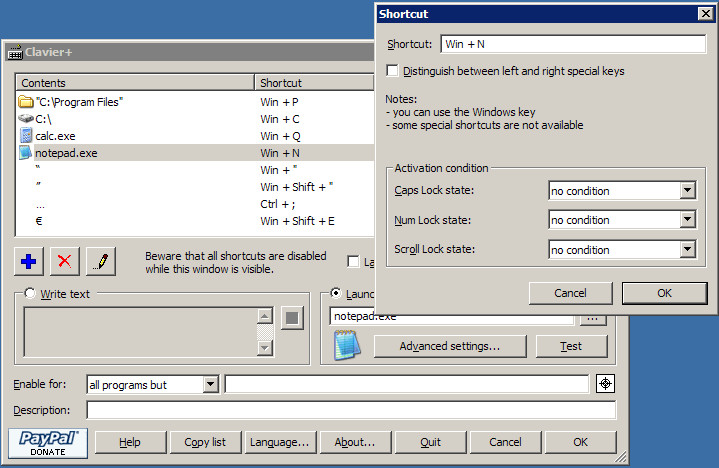Click the Write text area

141,332
